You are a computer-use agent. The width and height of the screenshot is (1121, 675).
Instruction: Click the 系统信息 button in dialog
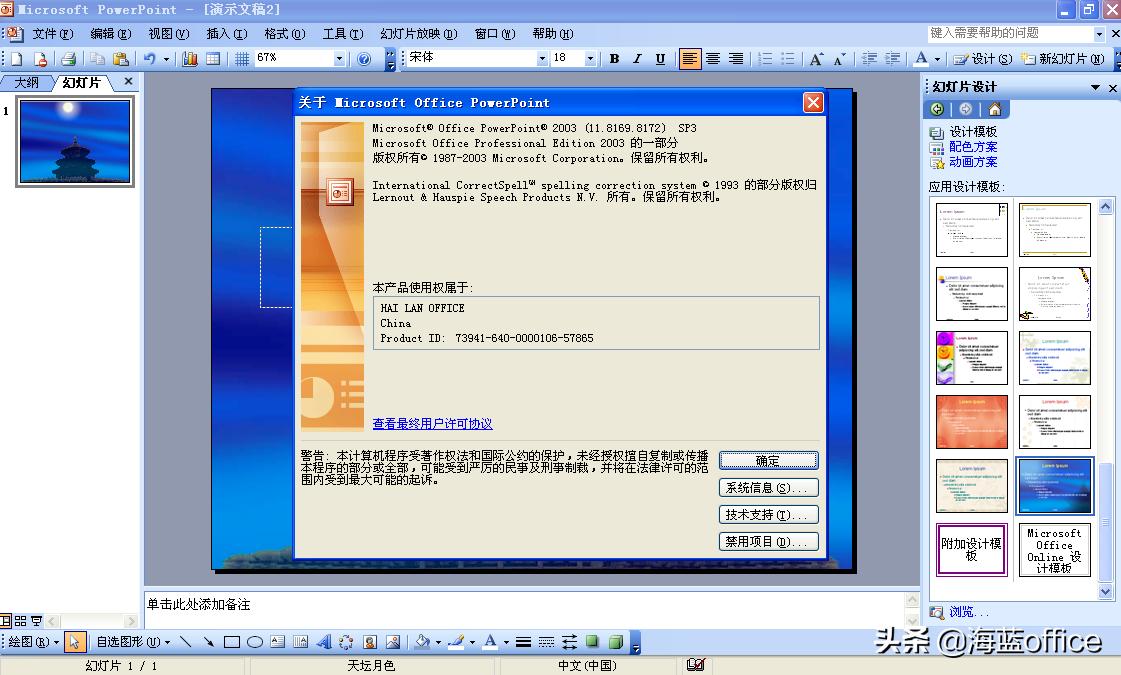pyautogui.click(x=767, y=487)
